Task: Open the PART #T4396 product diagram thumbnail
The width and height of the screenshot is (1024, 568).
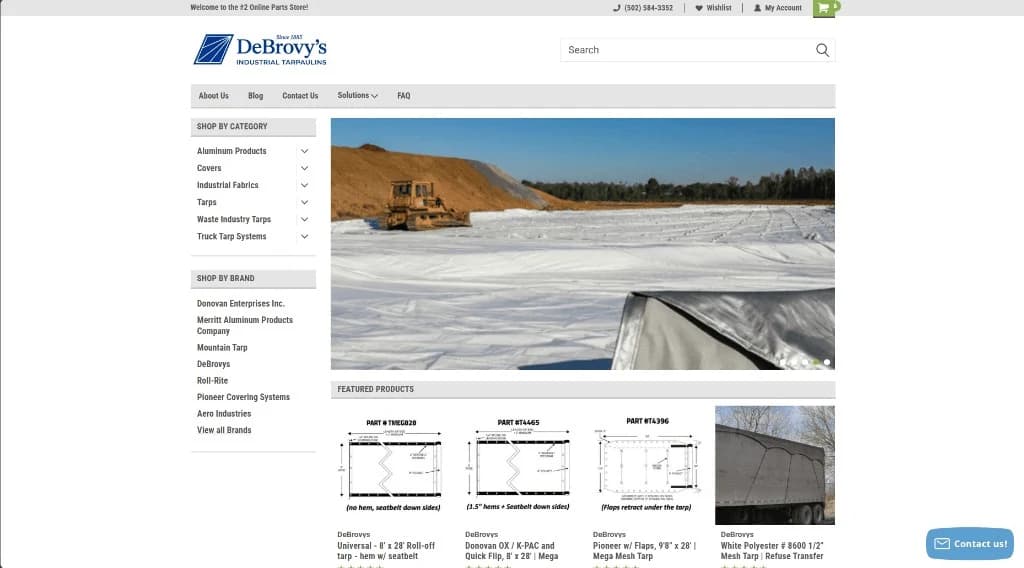Action: click(646, 465)
